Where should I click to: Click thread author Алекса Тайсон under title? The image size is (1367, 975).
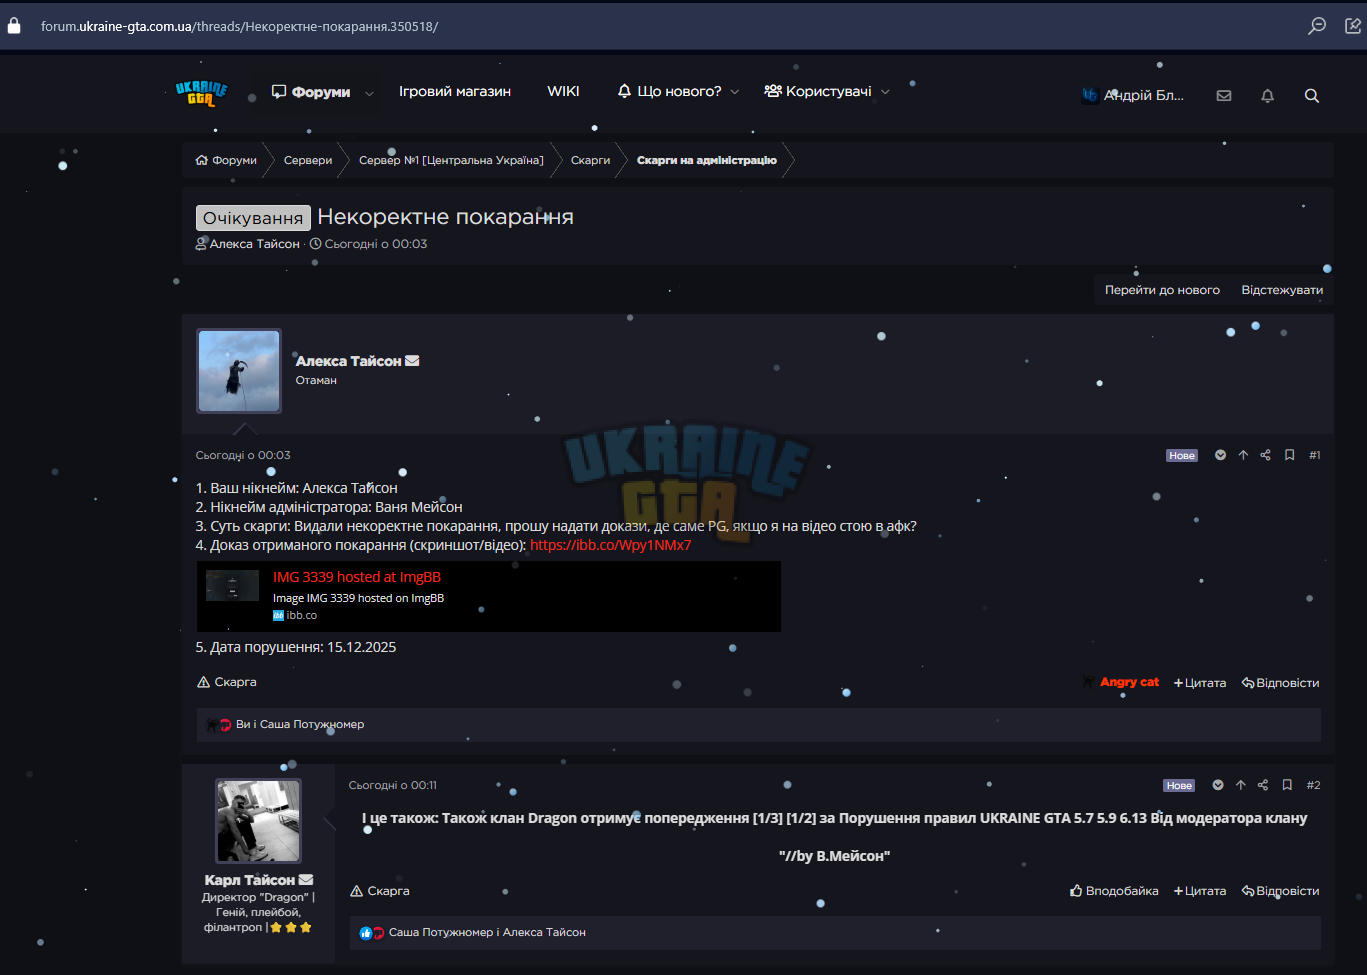[x=255, y=244]
